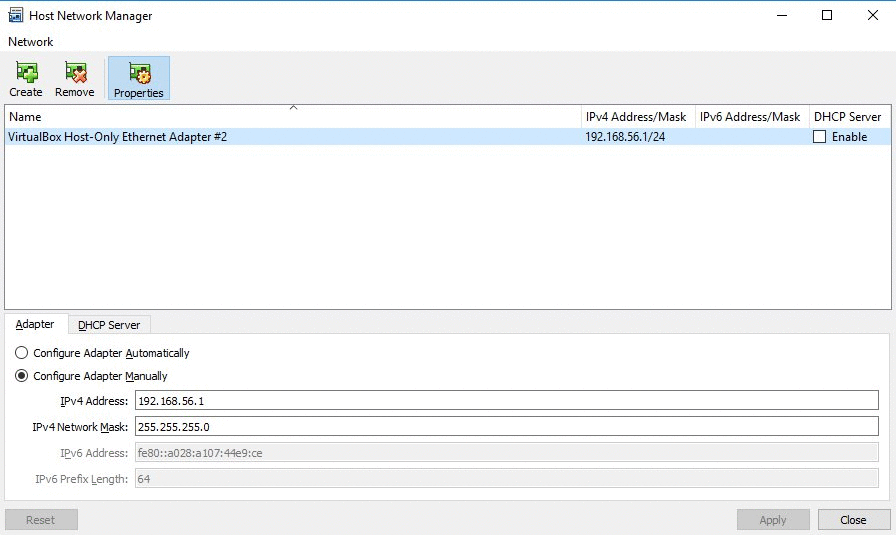
Task: Click the sort arrow above Name column
Action: [x=293, y=108]
